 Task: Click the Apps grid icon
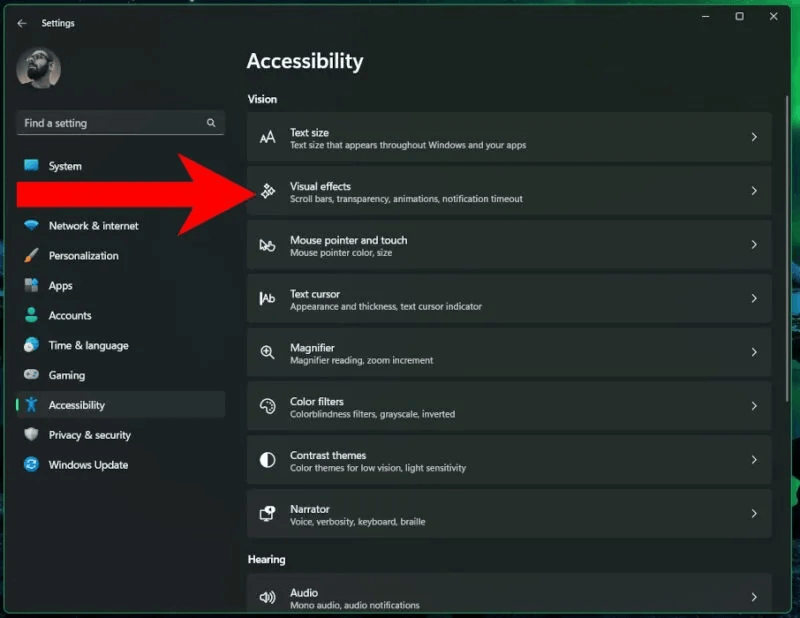pos(31,285)
